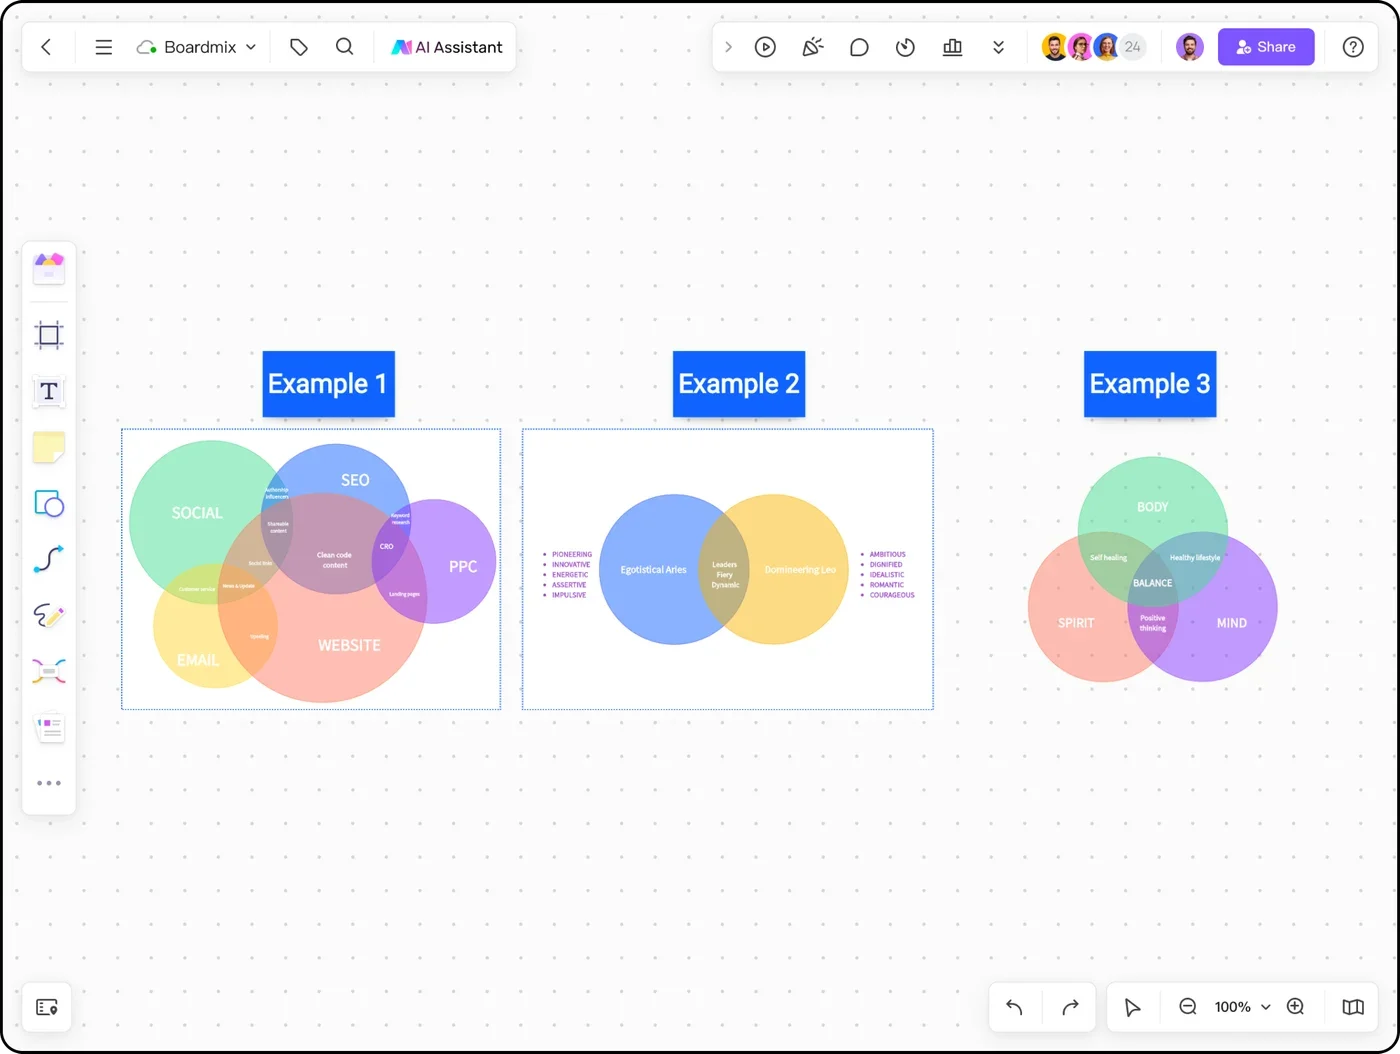The width and height of the screenshot is (1400, 1054).
Task: Launch the AI Assistant
Action: pos(447,47)
